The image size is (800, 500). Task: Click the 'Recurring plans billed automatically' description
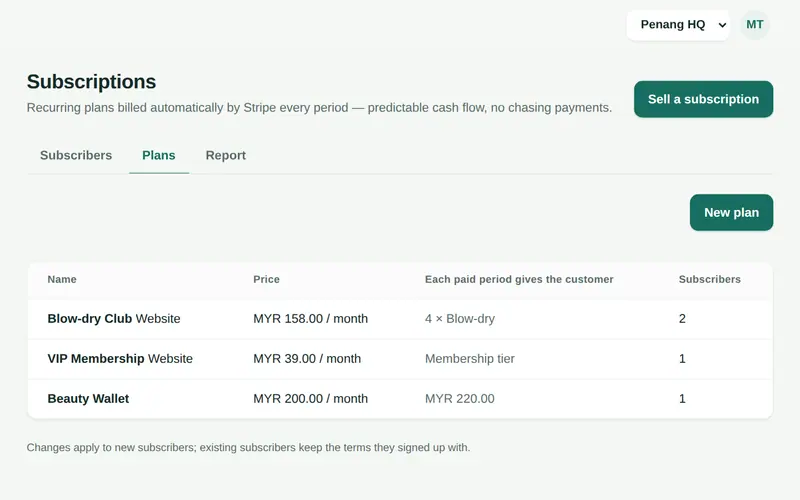(x=319, y=108)
